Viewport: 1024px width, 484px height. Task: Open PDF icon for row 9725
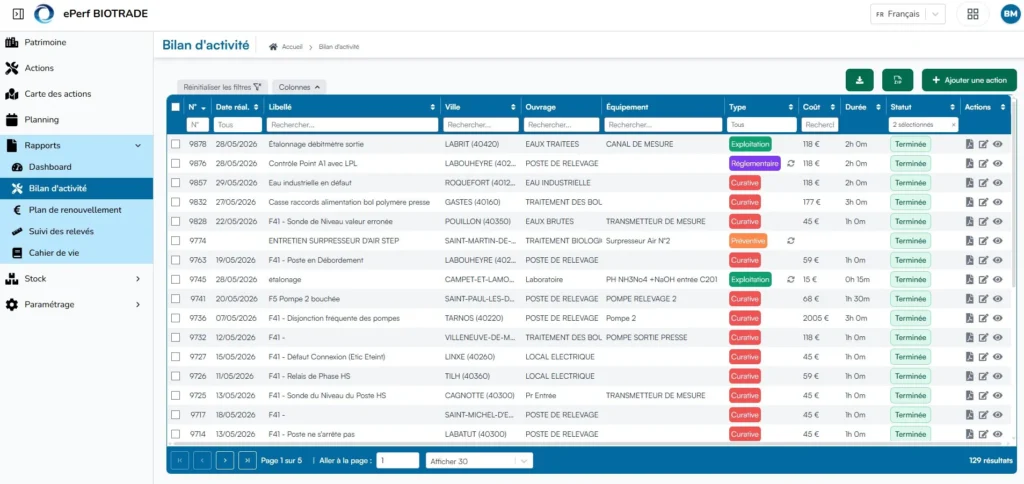[970, 396]
